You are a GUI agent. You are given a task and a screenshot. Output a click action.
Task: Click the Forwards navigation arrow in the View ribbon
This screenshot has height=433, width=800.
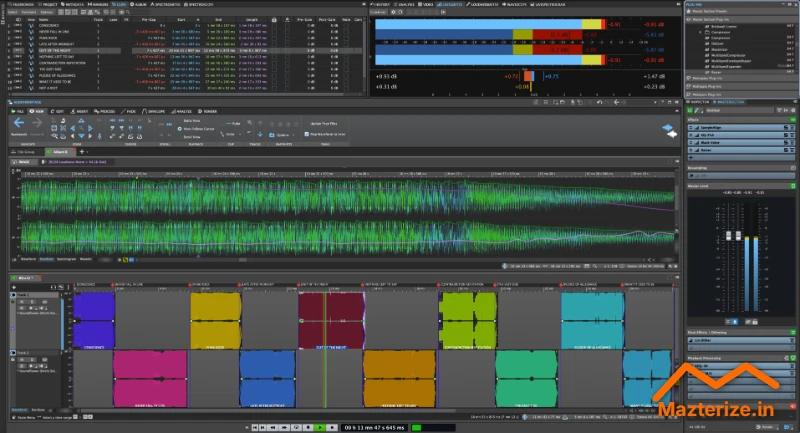[x=36, y=123]
